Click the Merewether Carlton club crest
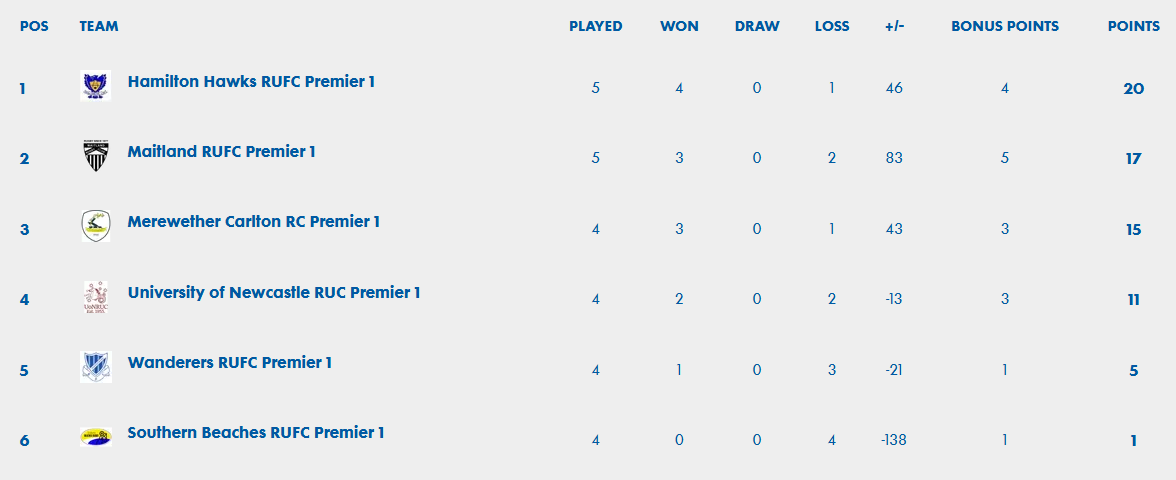Viewport: 1176px width, 480px height. tap(96, 226)
